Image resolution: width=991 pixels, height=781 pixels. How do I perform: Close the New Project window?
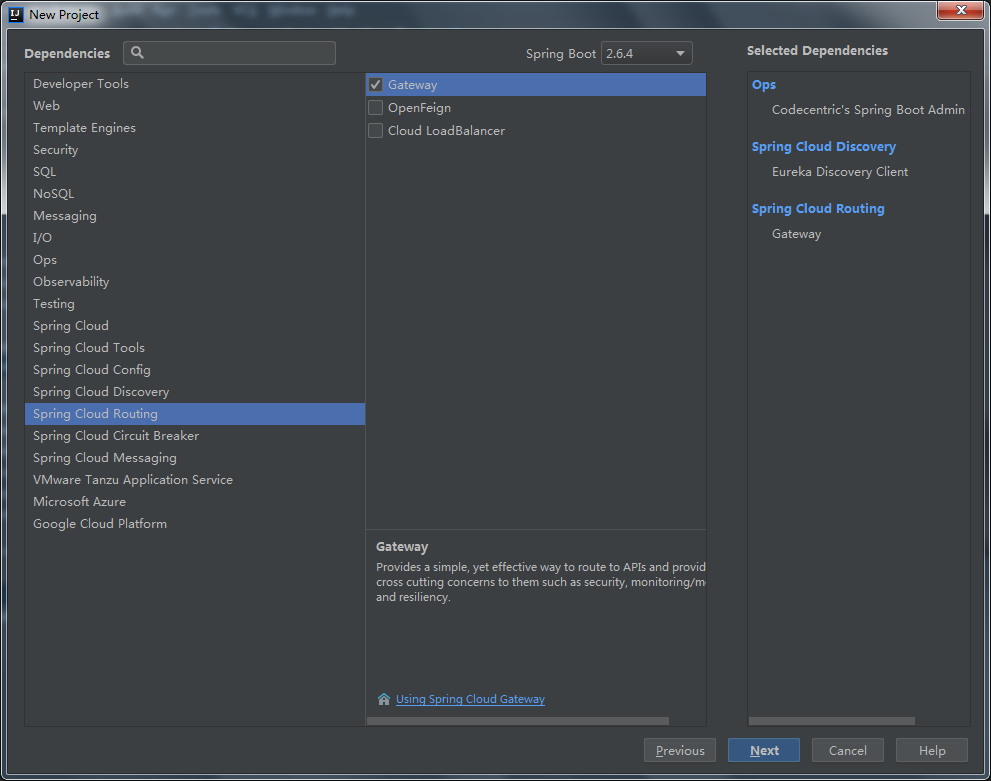coord(961,10)
